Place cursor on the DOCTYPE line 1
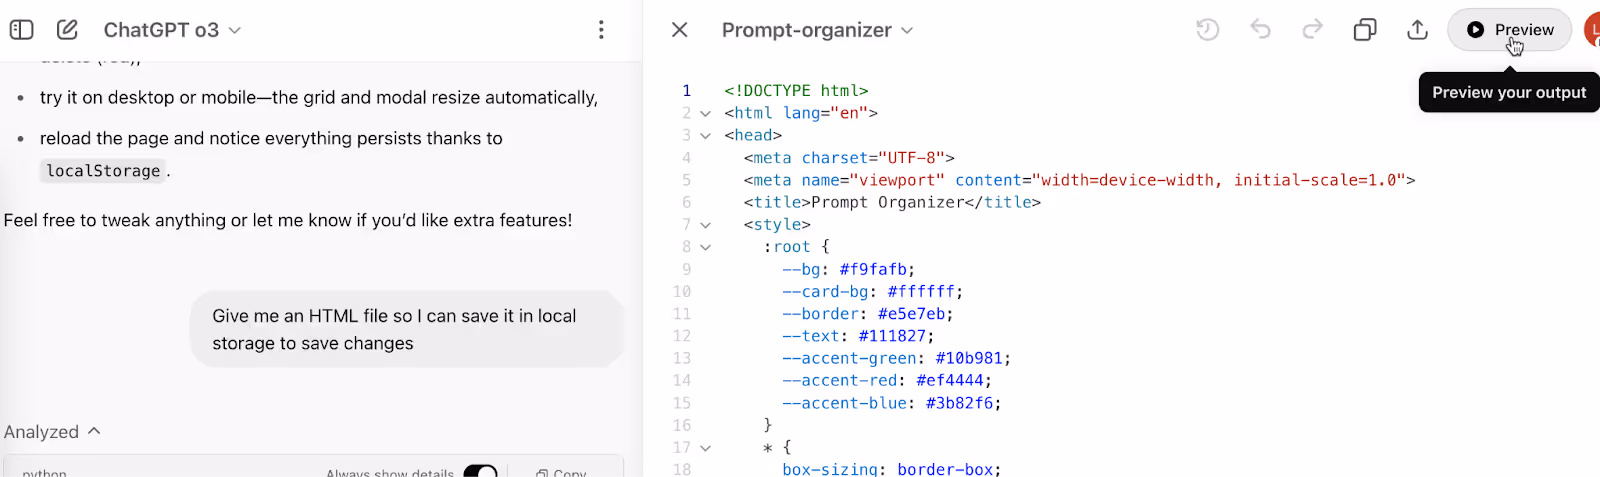 point(796,91)
